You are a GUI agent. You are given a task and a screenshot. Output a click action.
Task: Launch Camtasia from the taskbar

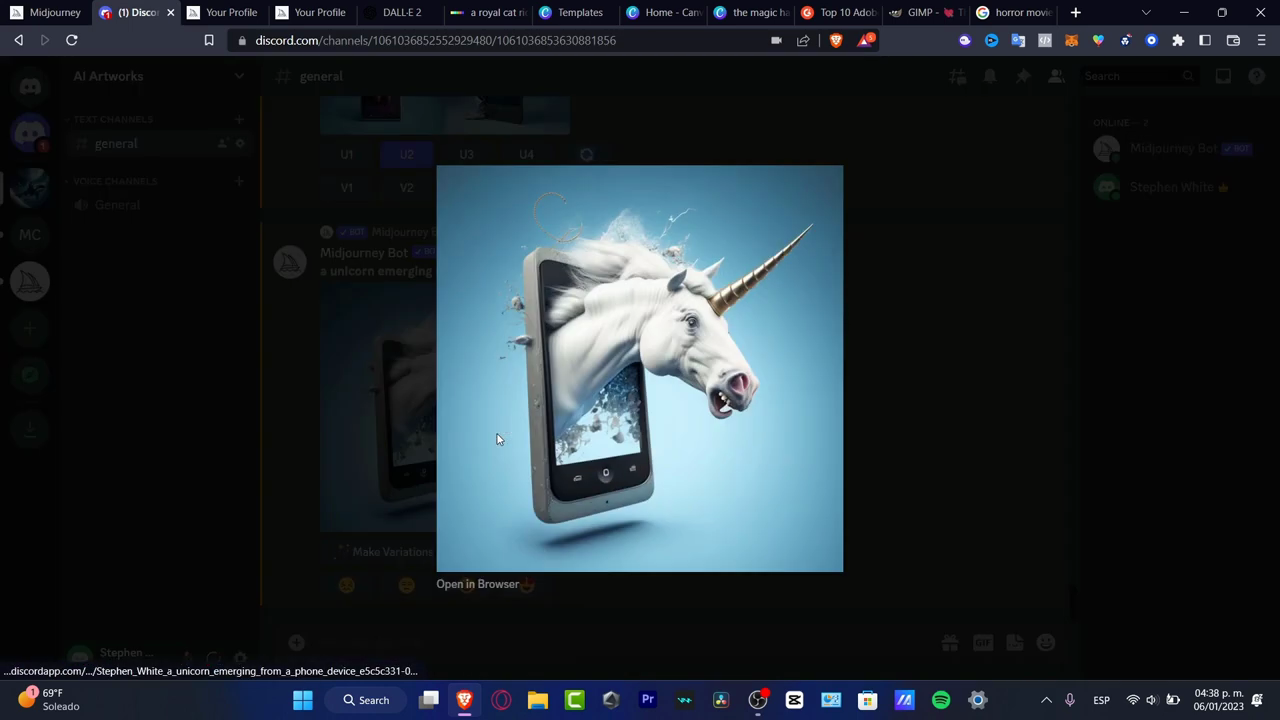point(575,700)
